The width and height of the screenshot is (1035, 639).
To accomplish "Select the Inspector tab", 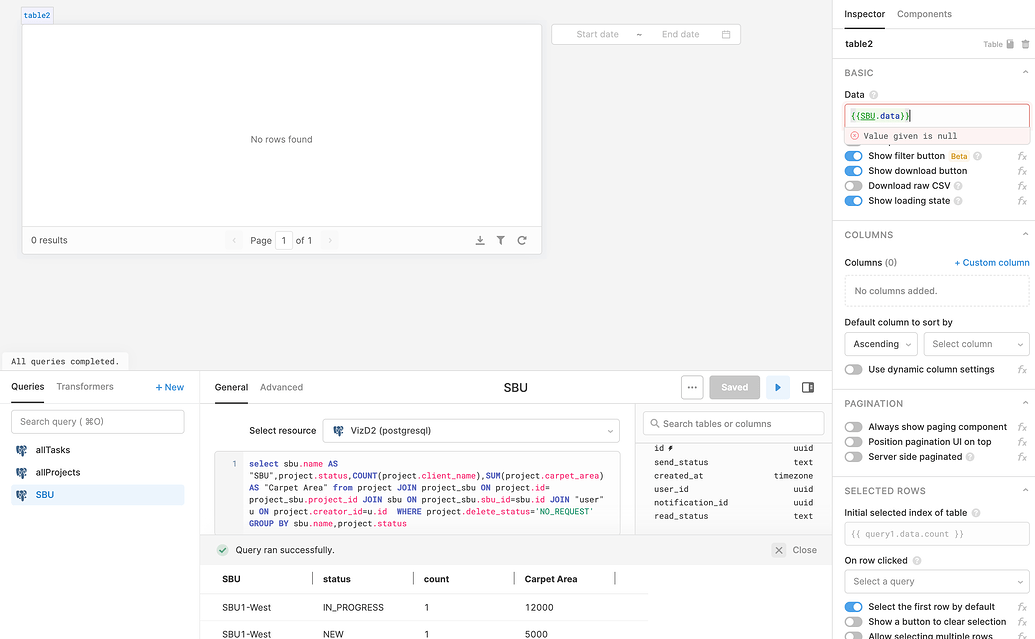I will tap(864, 14).
